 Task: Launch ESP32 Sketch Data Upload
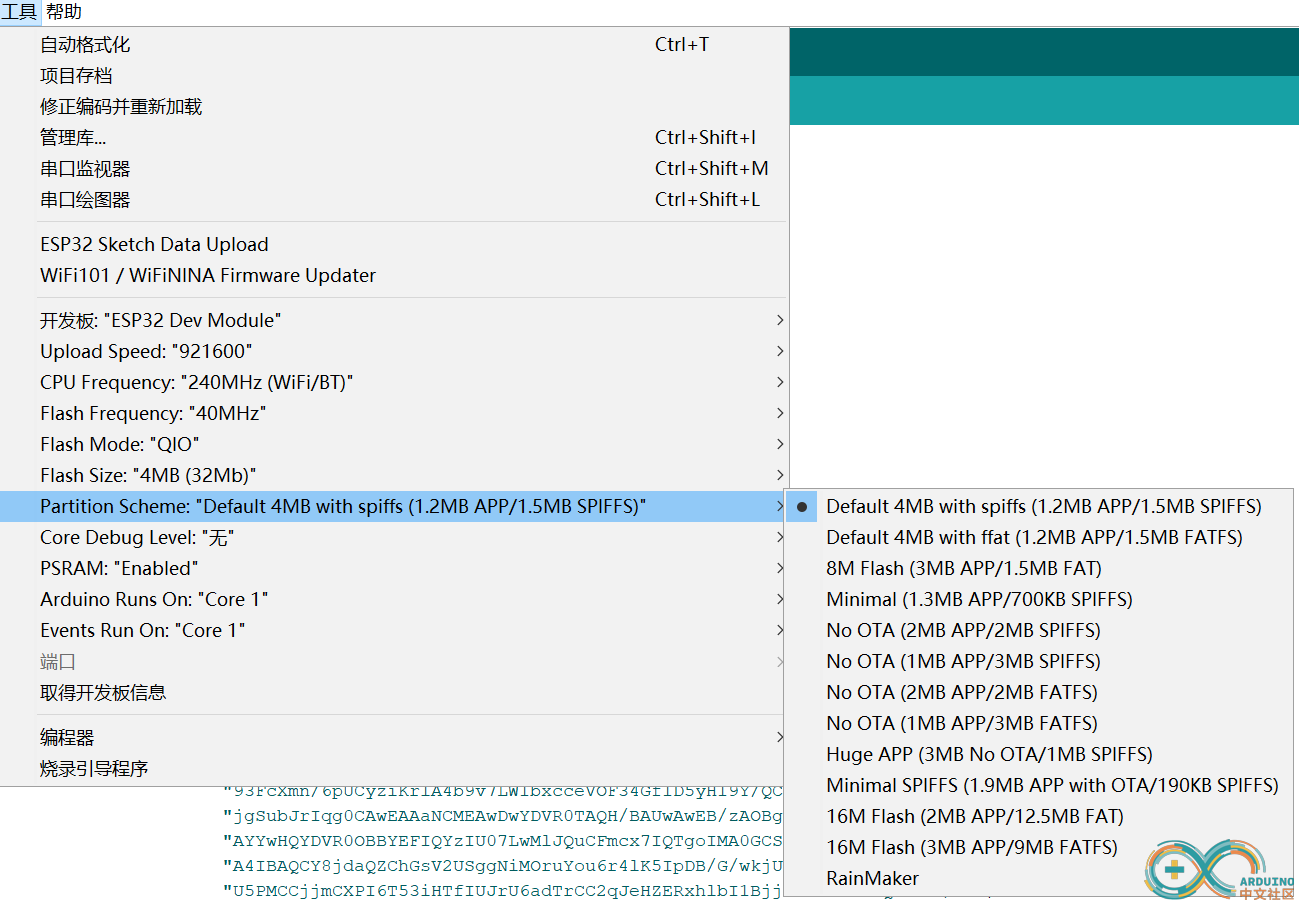coord(395,245)
